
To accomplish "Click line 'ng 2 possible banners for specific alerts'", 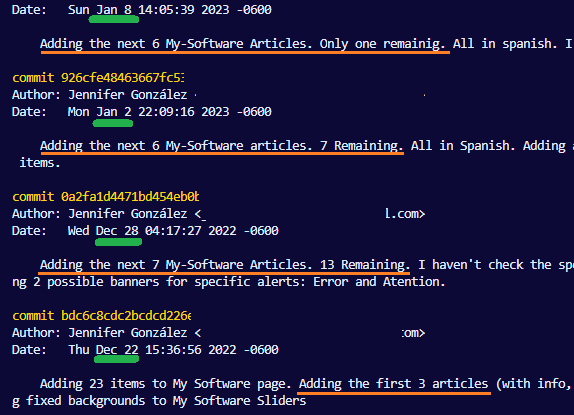I will click(x=159, y=282).
